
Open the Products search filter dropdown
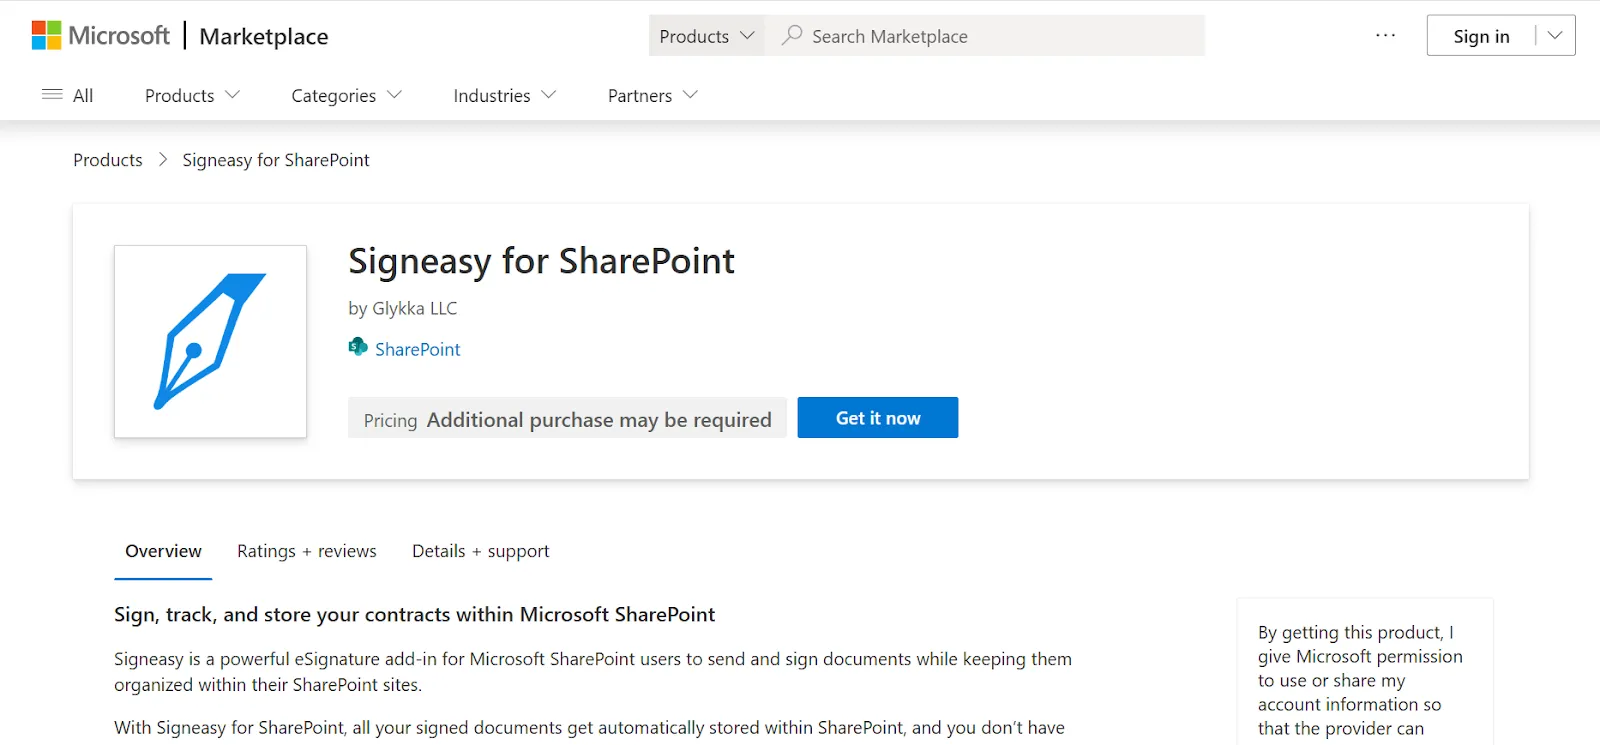click(707, 36)
